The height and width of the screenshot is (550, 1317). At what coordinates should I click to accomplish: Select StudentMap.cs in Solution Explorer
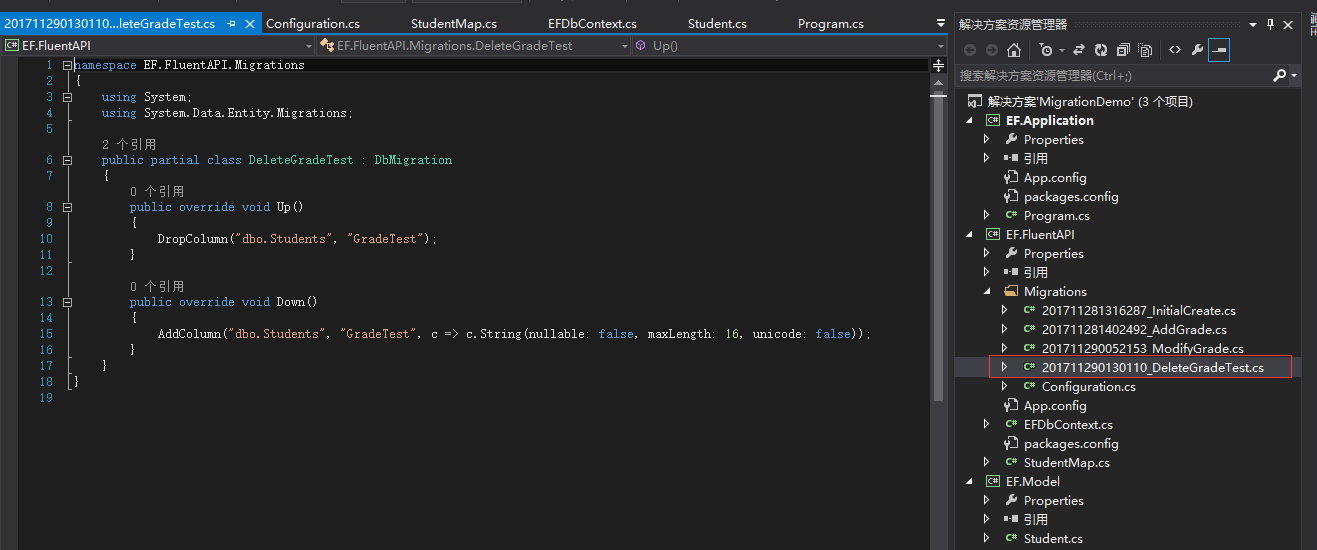click(x=1066, y=463)
